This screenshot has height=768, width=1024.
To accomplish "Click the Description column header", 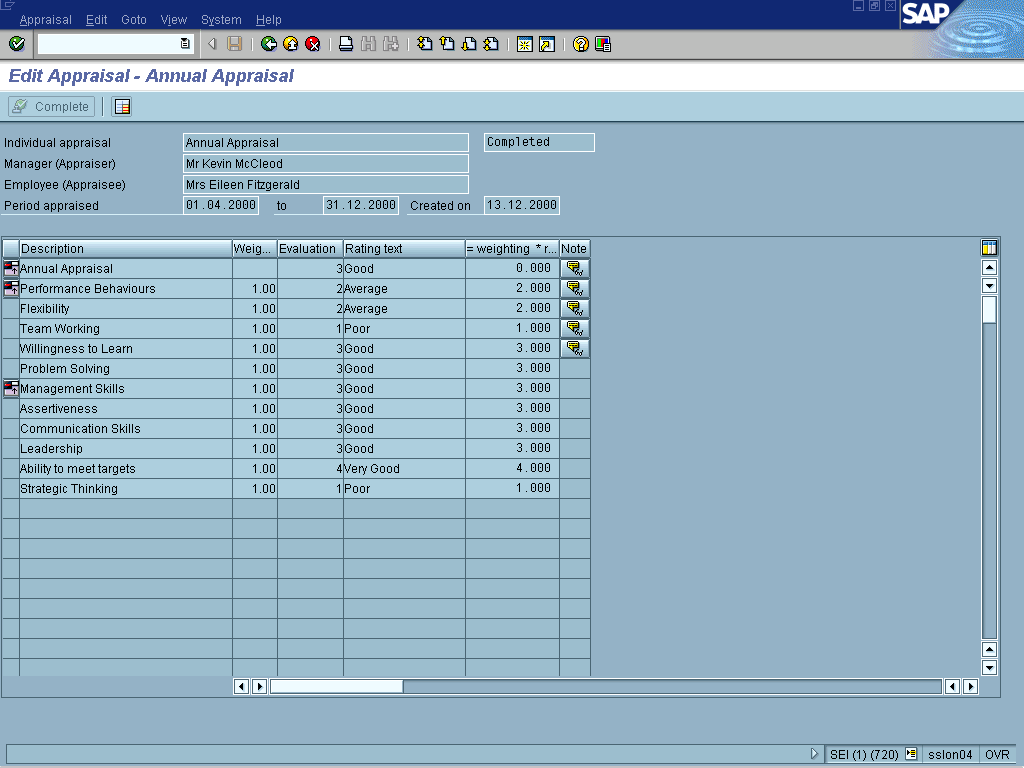I will point(125,249).
